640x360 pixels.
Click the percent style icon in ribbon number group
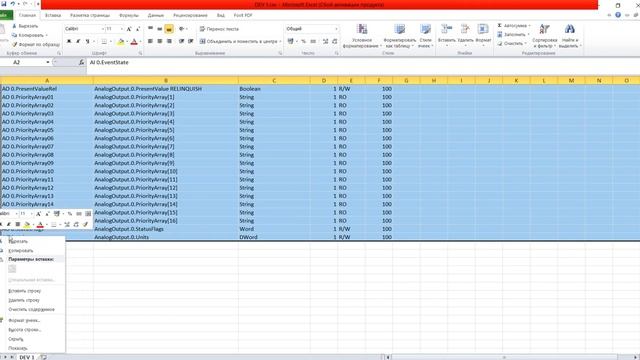[303, 41]
